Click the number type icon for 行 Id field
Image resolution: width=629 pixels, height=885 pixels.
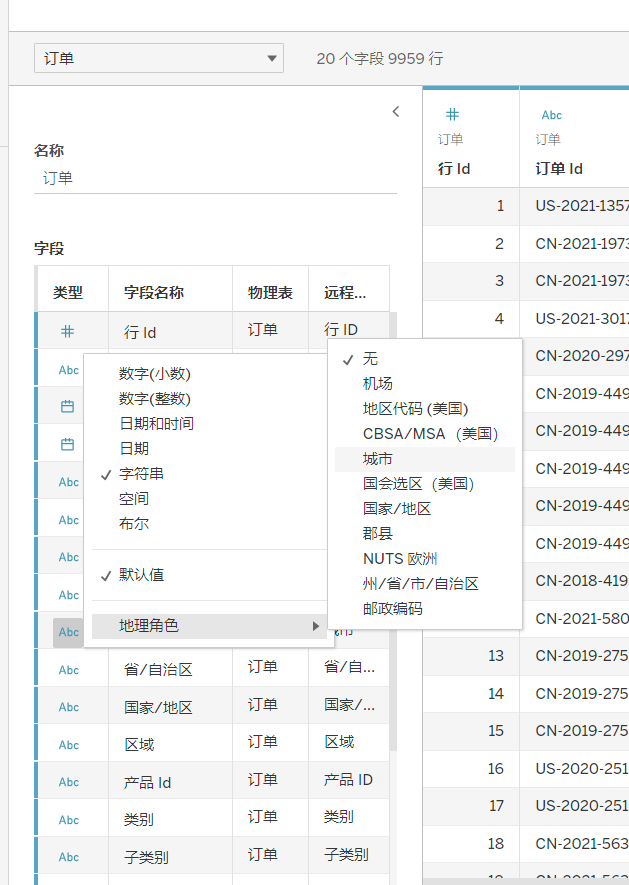(67, 331)
